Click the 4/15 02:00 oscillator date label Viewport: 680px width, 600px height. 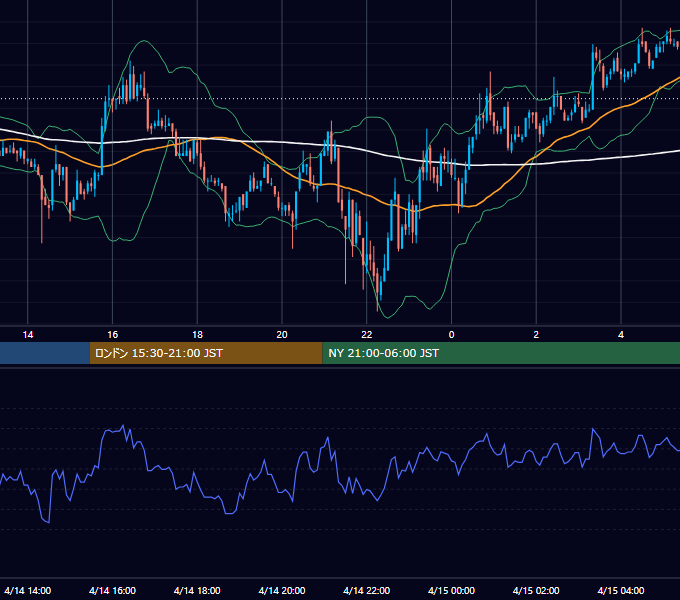pyautogui.click(x=536, y=590)
